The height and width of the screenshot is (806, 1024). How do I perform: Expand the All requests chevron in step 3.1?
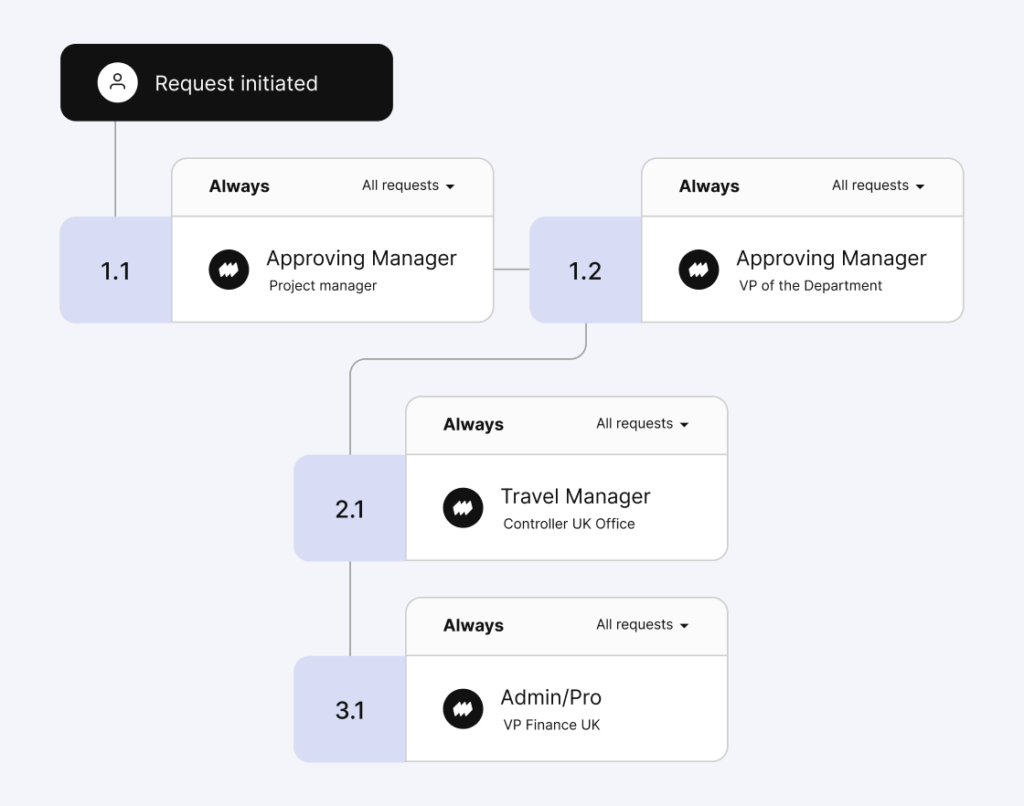click(x=641, y=624)
